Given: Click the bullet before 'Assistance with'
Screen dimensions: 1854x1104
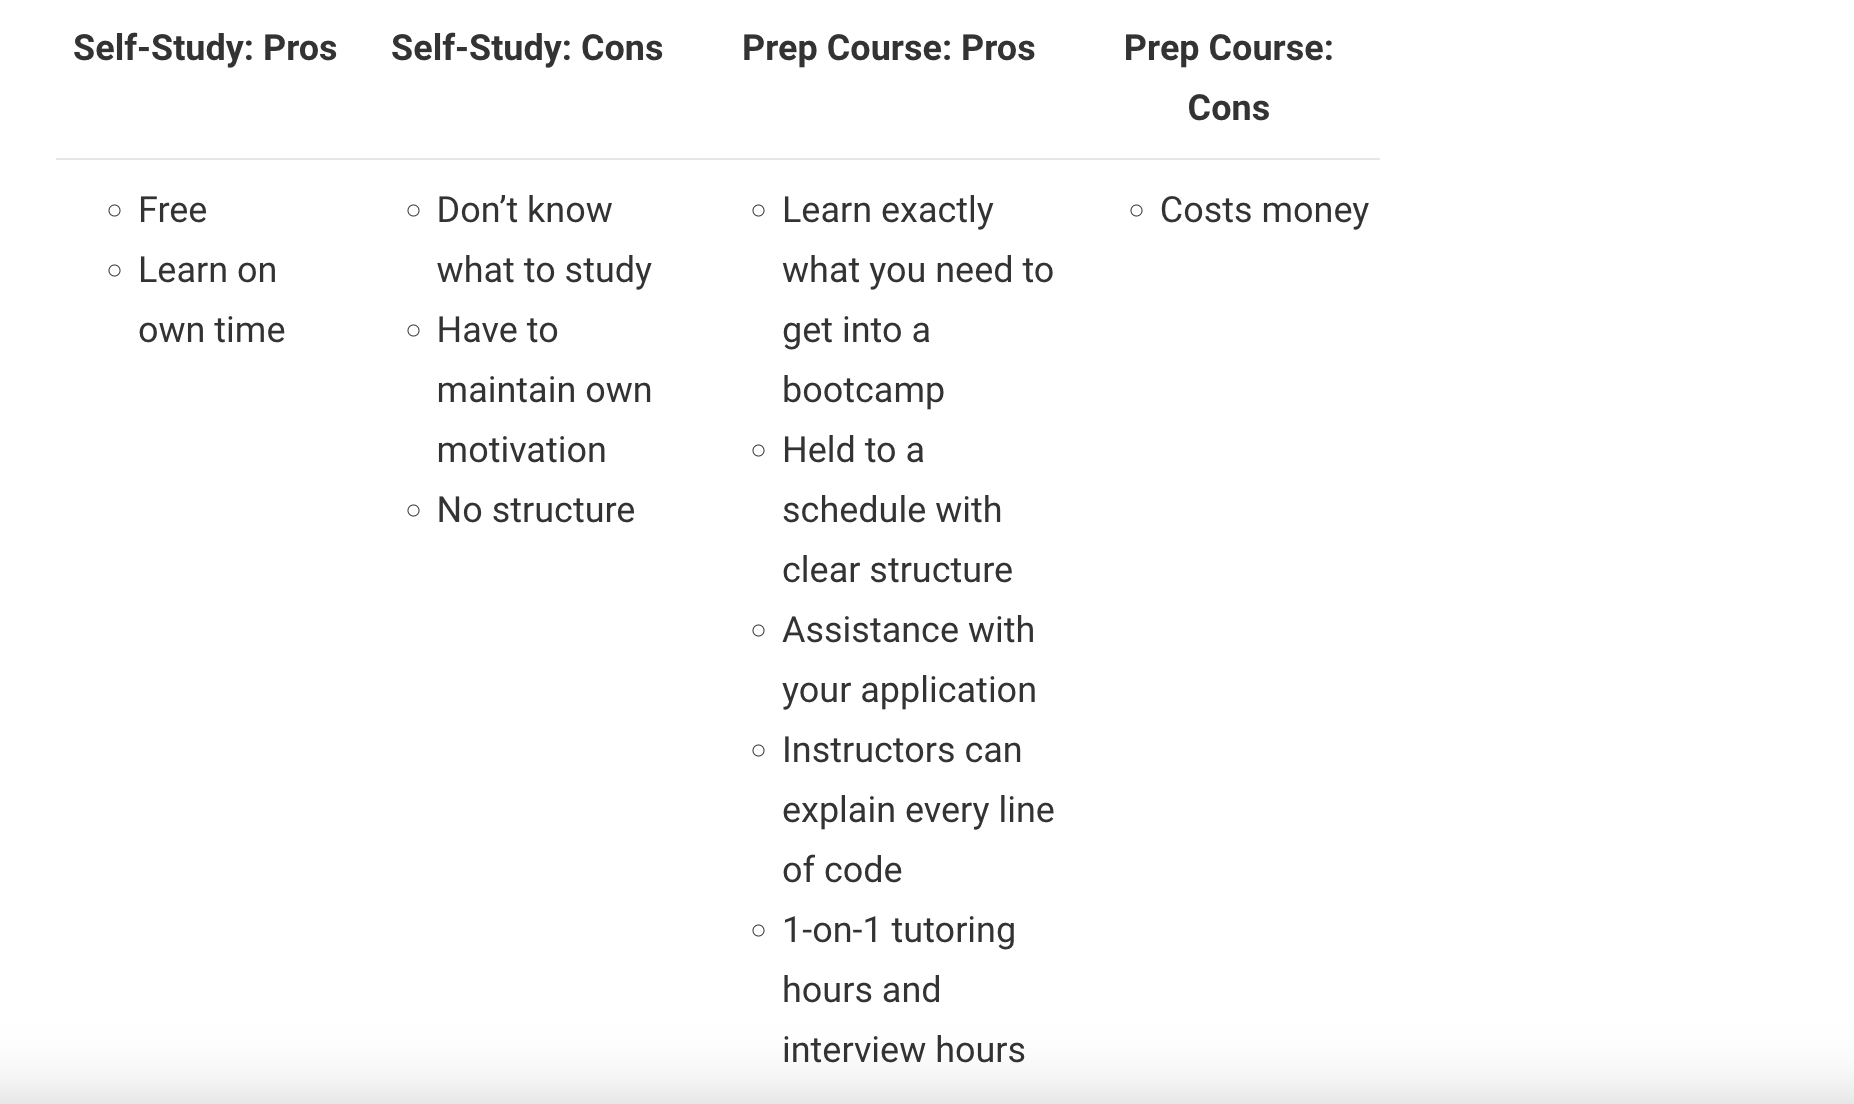Looking at the screenshot, I should [759, 631].
